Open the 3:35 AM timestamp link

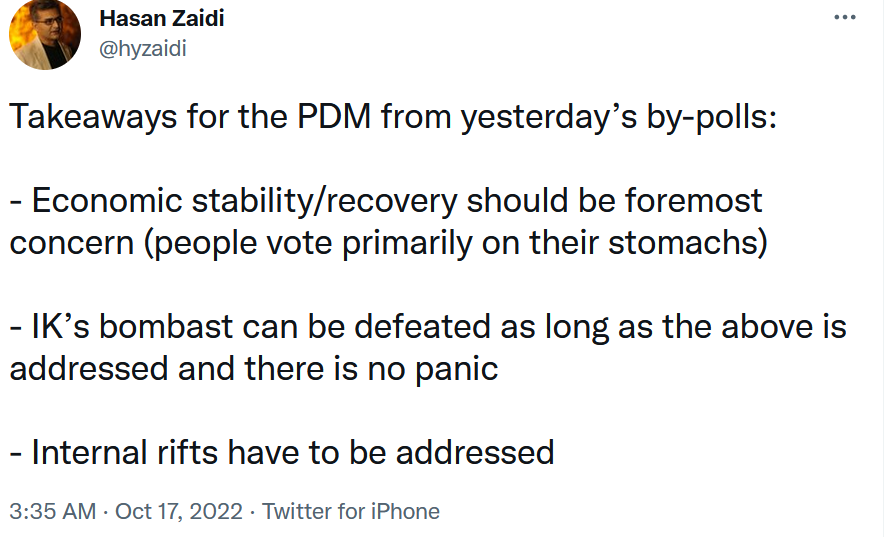pyautogui.click(x=53, y=511)
